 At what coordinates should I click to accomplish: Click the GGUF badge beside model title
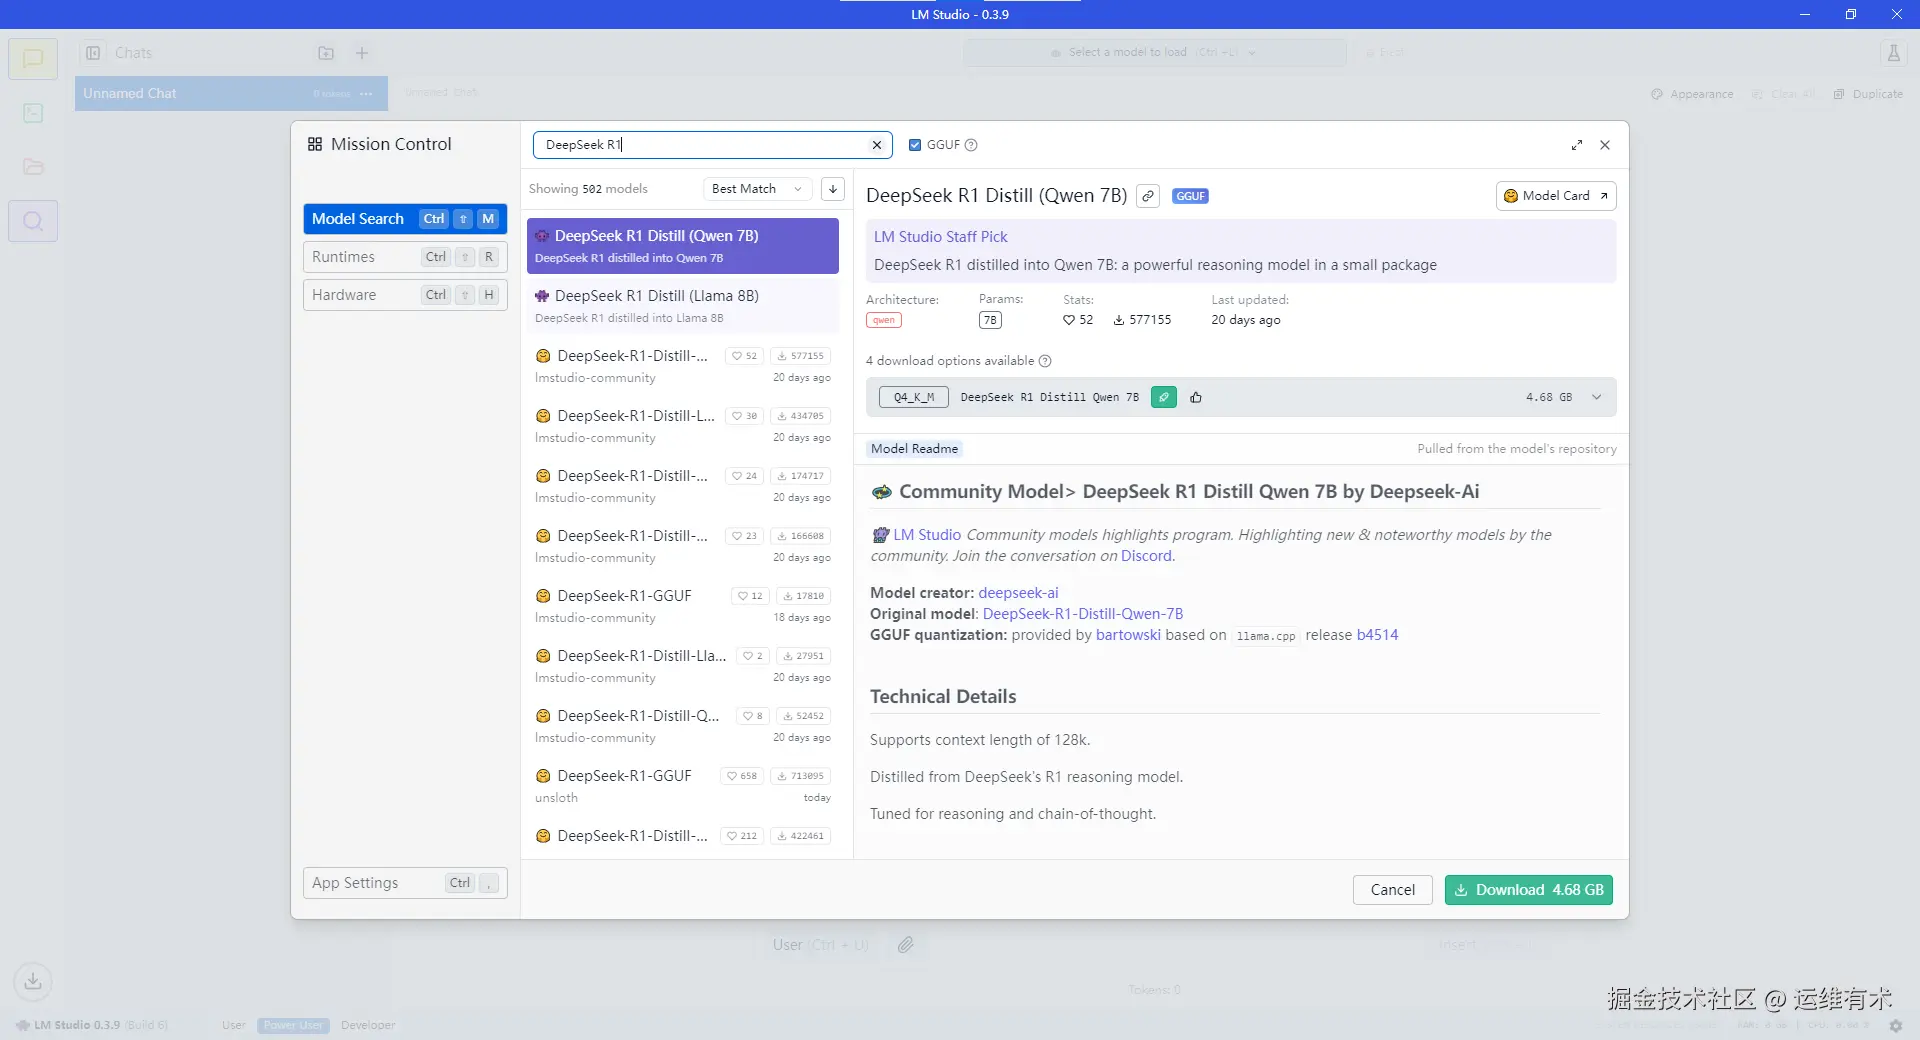(x=1190, y=196)
